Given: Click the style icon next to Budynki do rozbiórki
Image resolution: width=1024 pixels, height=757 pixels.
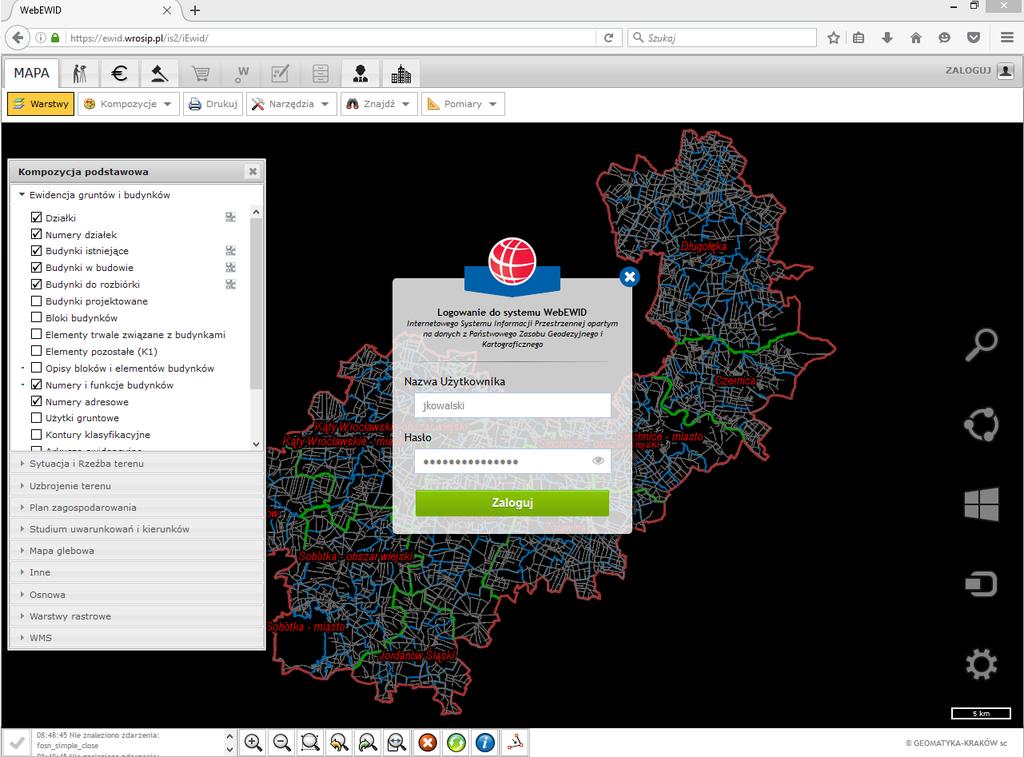Looking at the screenshot, I should point(231,285).
